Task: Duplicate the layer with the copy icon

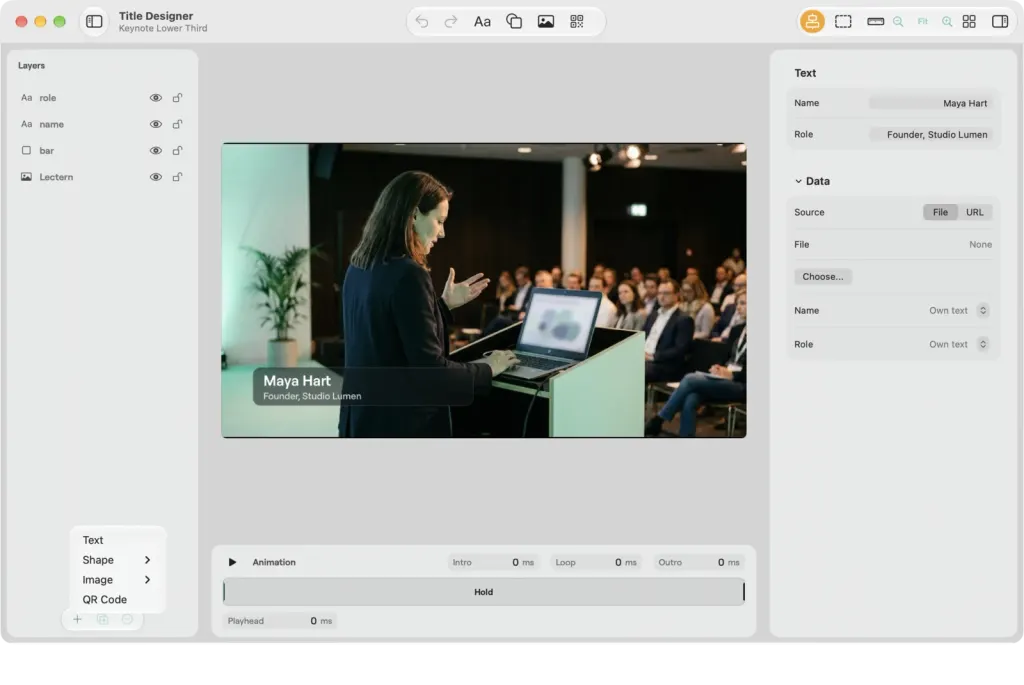Action: (103, 619)
